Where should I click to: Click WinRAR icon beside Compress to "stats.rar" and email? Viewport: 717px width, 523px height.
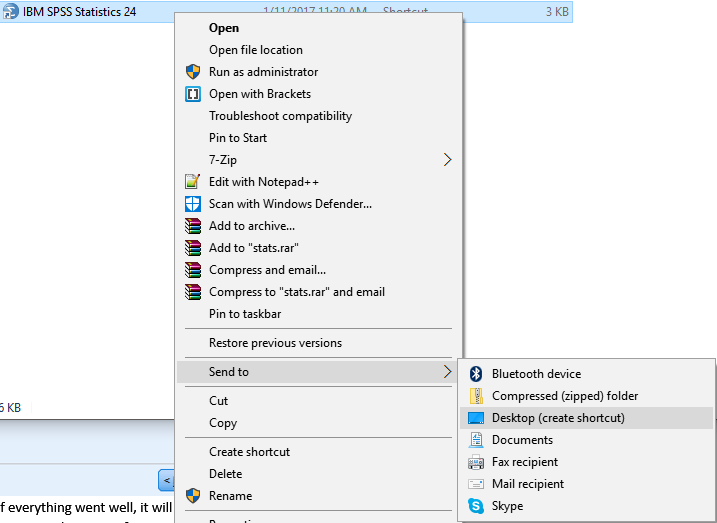point(193,292)
